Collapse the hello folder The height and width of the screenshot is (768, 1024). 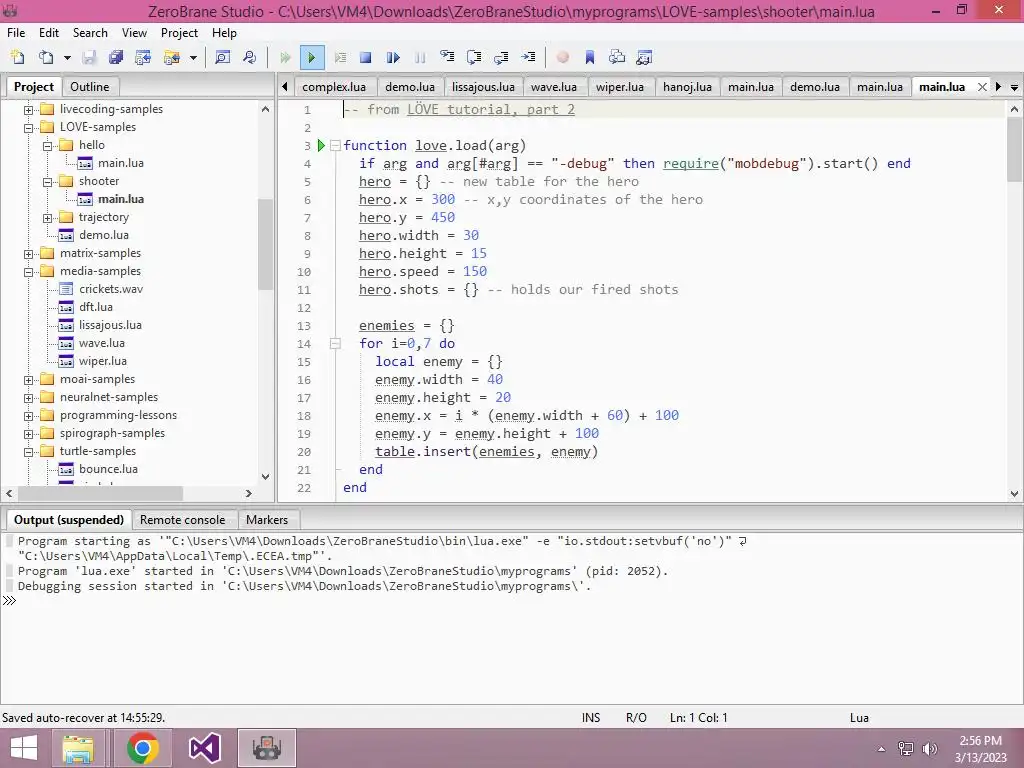(x=48, y=146)
